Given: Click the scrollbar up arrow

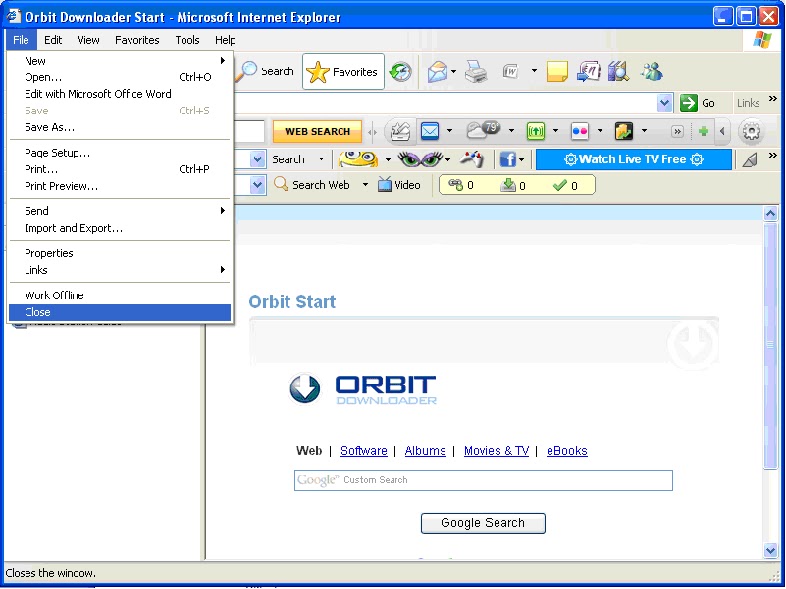Looking at the screenshot, I should (x=770, y=214).
